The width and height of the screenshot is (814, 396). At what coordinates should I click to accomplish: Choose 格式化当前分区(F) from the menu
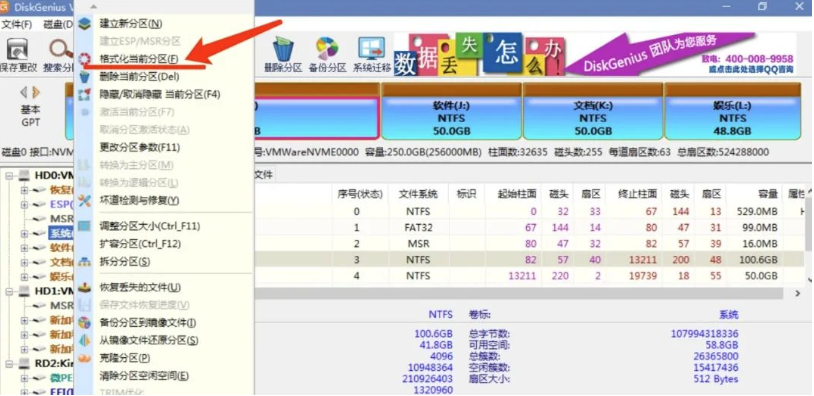coord(139,59)
